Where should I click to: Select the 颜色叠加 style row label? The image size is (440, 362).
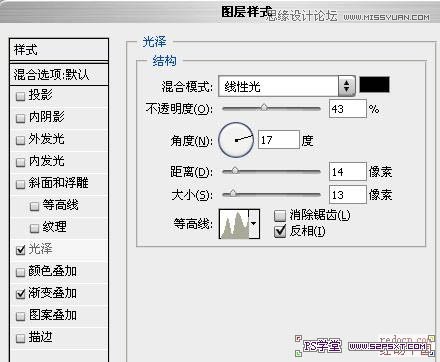[x=52, y=271]
